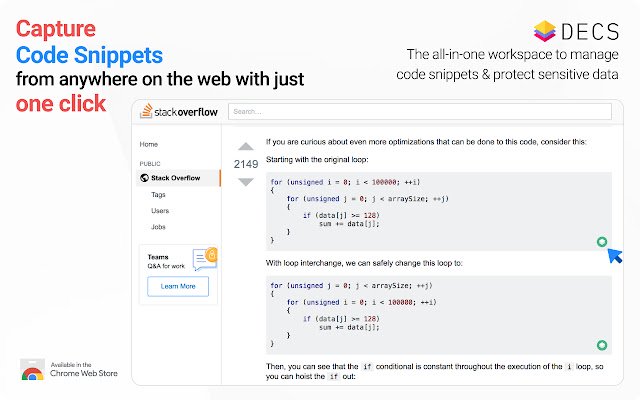This screenshot has height=400, width=640.
Task: Click the Stack Overflow search field
Action: [x=420, y=111]
